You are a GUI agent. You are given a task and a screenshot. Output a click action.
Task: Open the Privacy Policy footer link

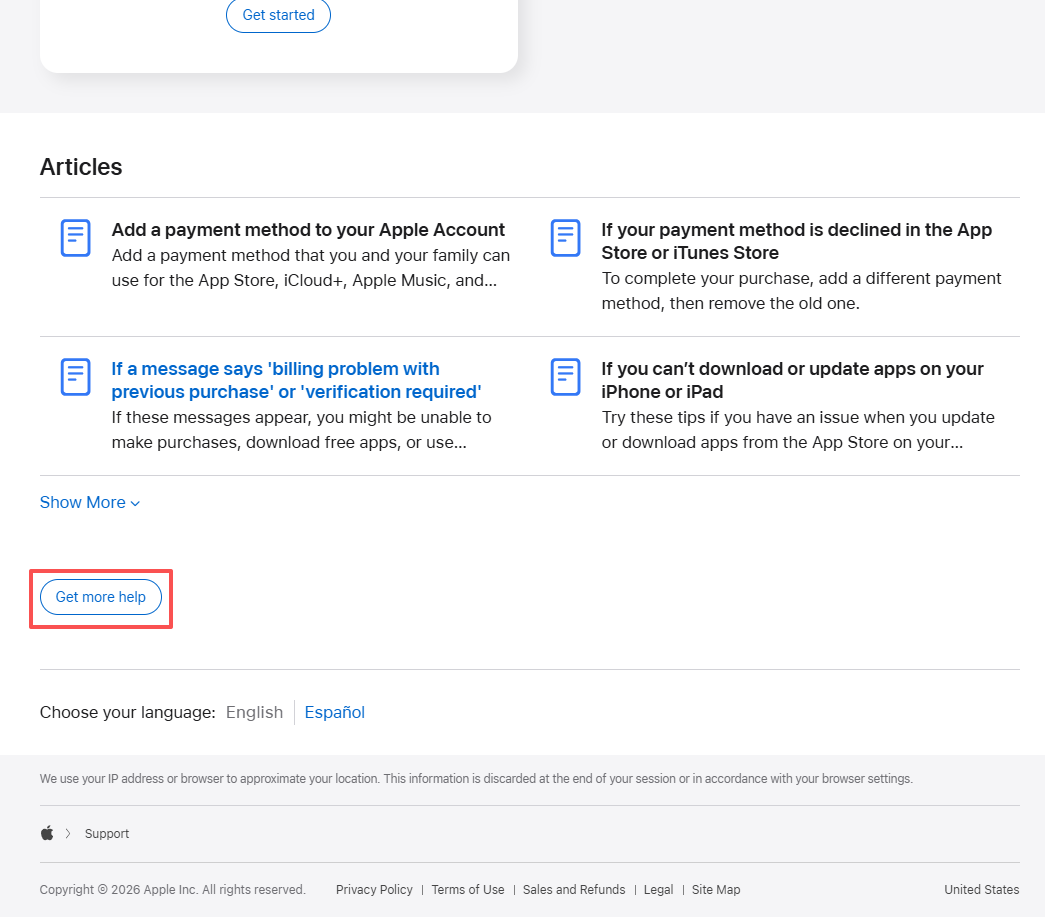(374, 890)
